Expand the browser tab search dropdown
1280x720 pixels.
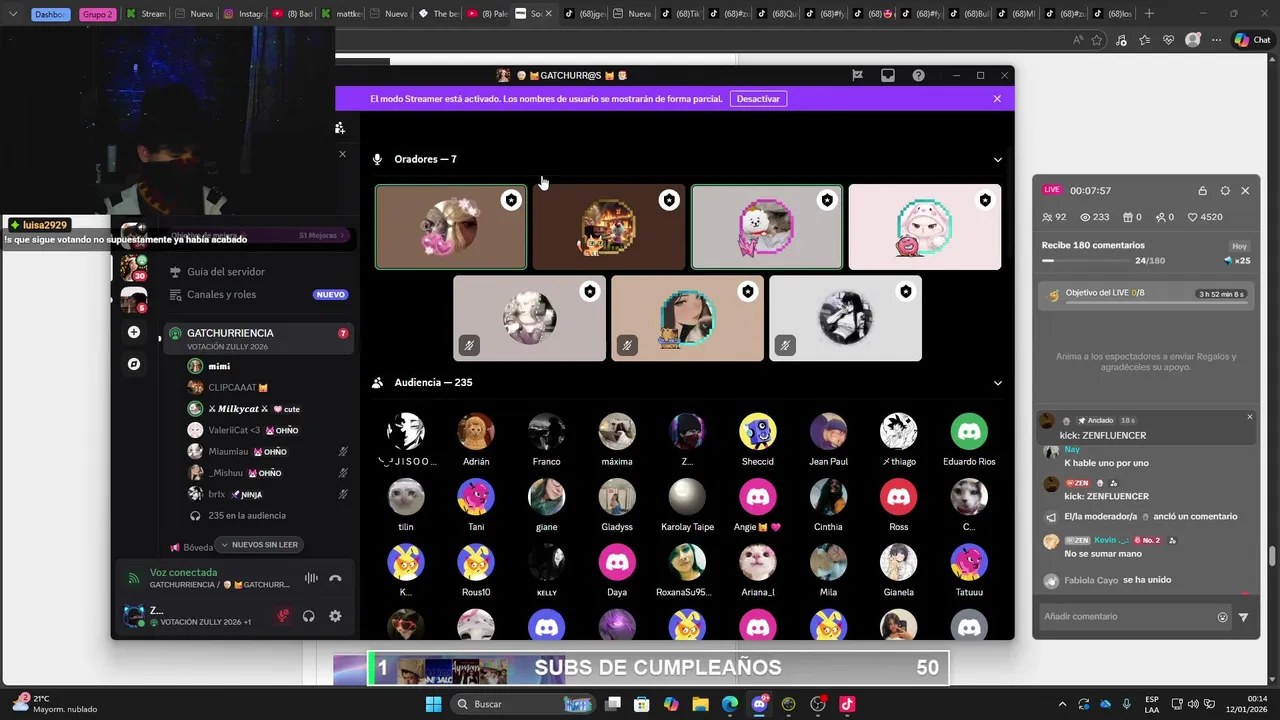[x=13, y=14]
